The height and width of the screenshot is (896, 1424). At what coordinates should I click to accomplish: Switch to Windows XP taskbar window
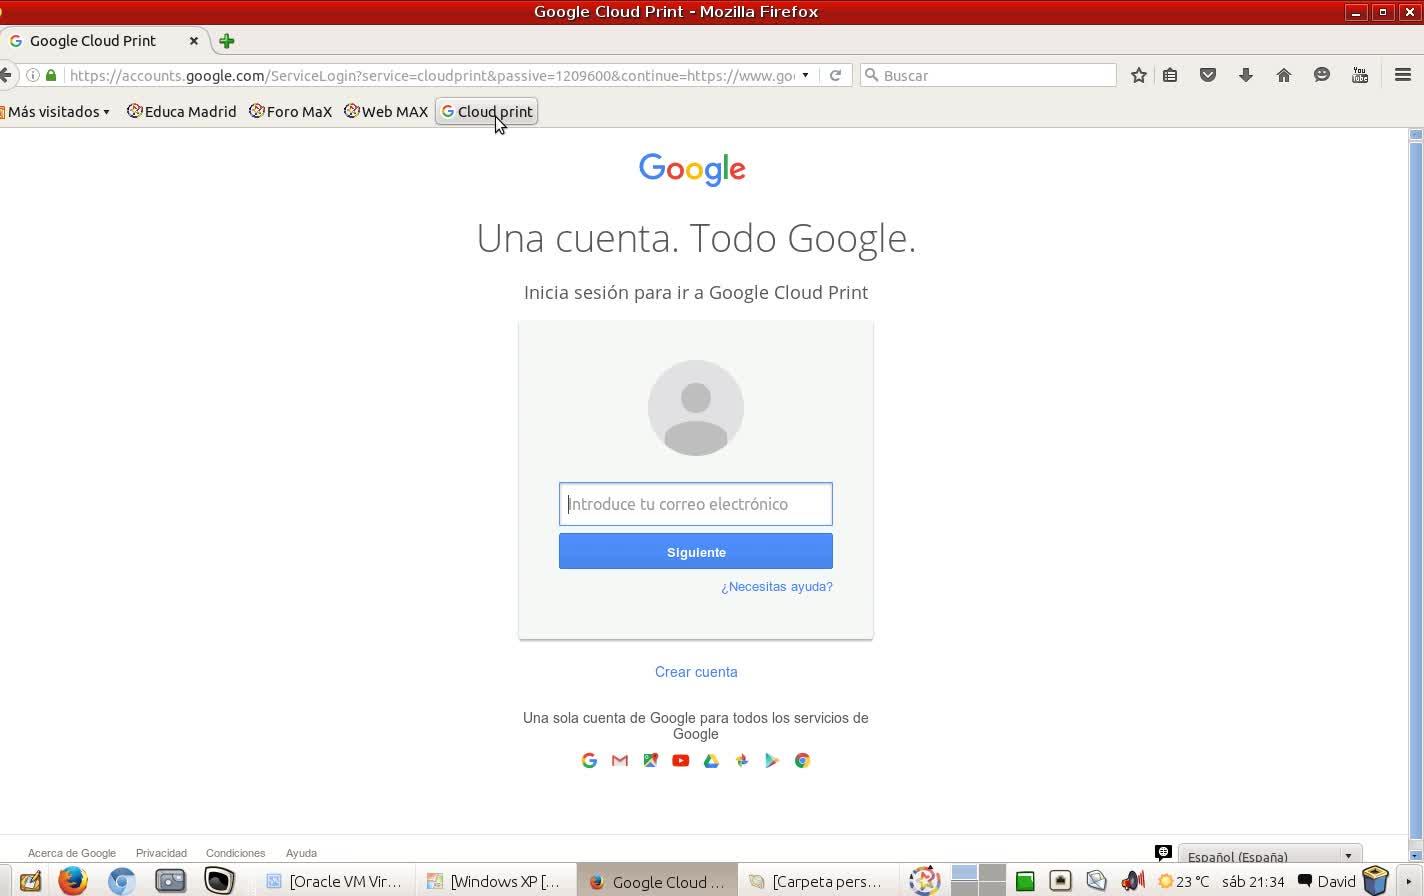click(x=495, y=881)
